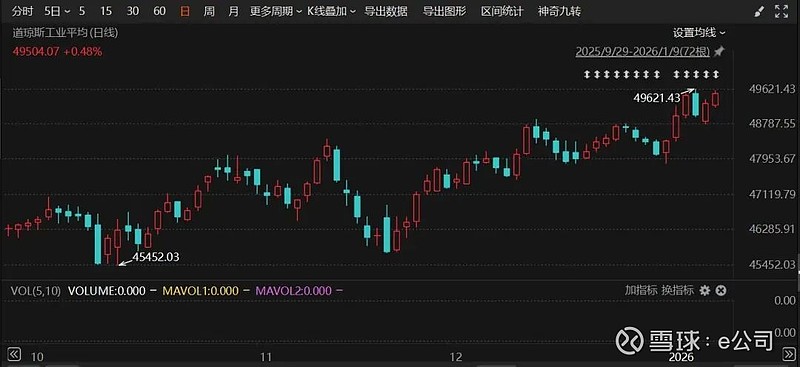Viewport: 800px width, 367px height.
Task: Click the 12 month axis marker
Action: point(456,356)
